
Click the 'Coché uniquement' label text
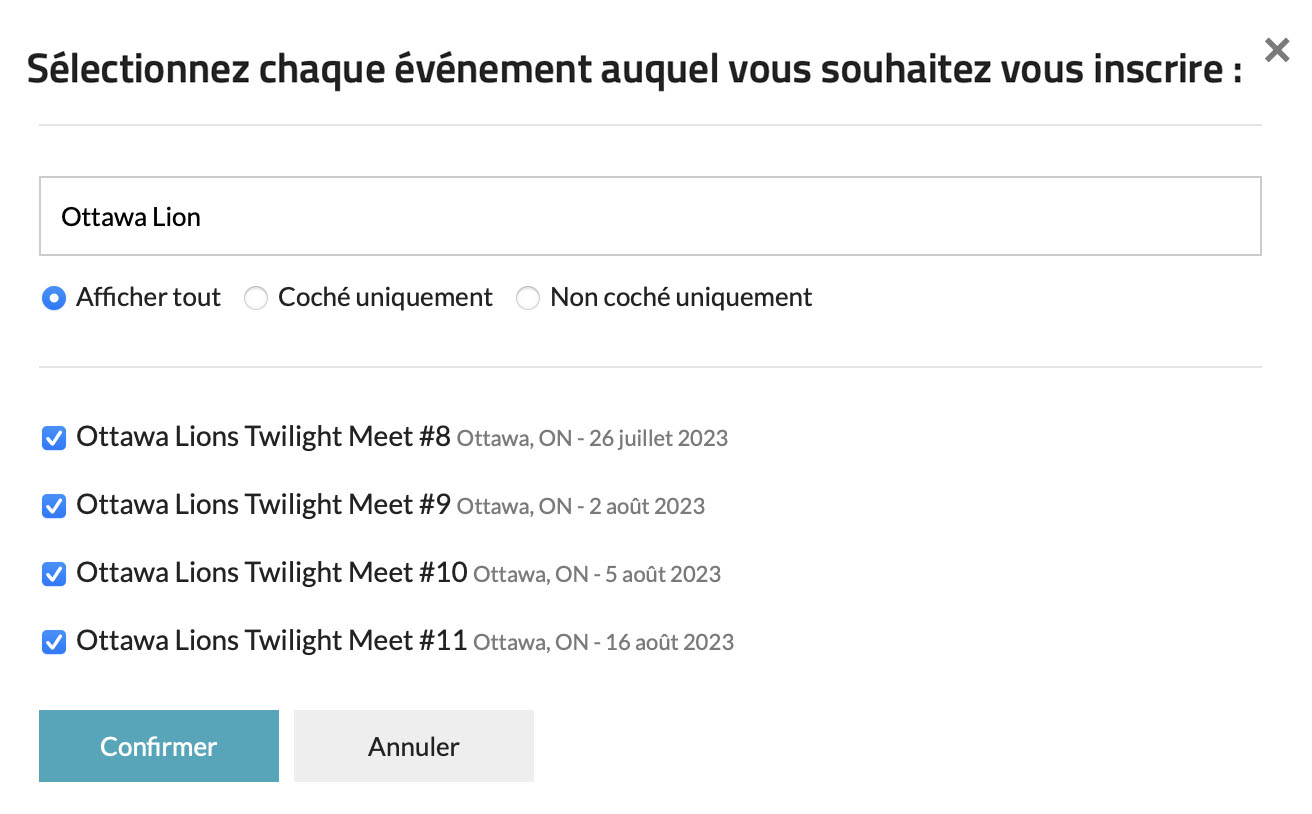pos(385,298)
